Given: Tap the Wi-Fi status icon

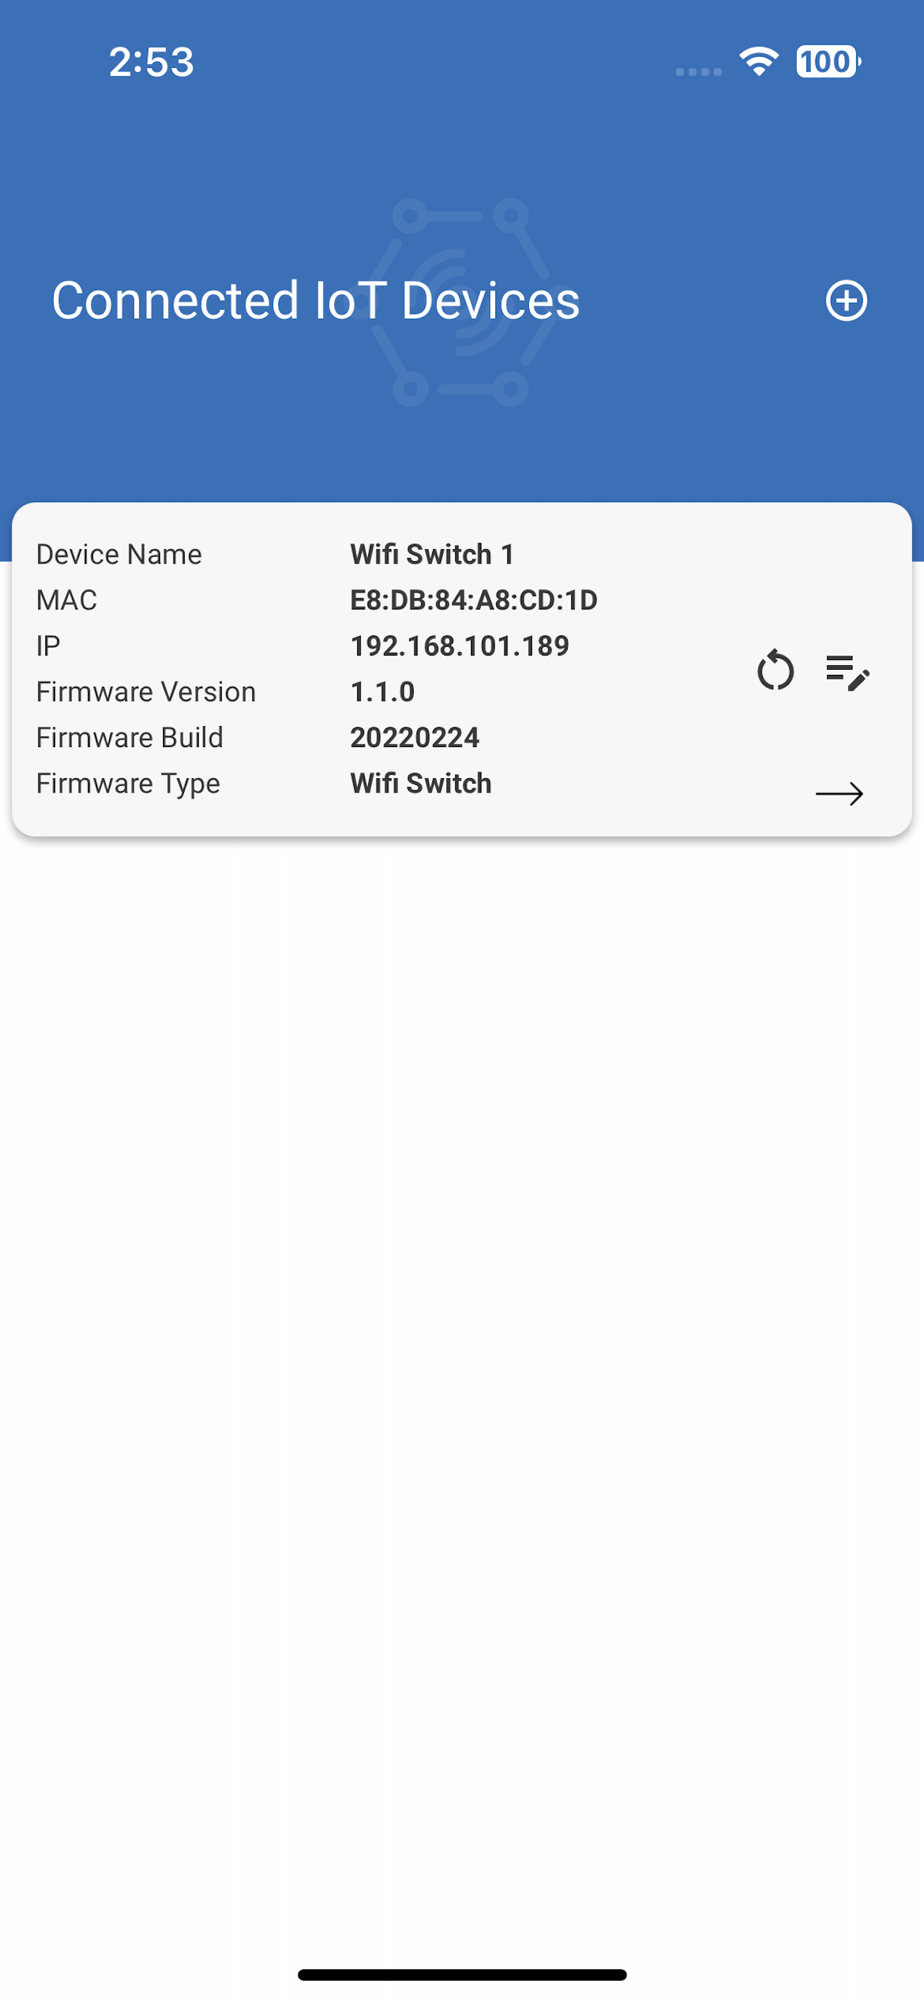Looking at the screenshot, I should [x=759, y=62].
